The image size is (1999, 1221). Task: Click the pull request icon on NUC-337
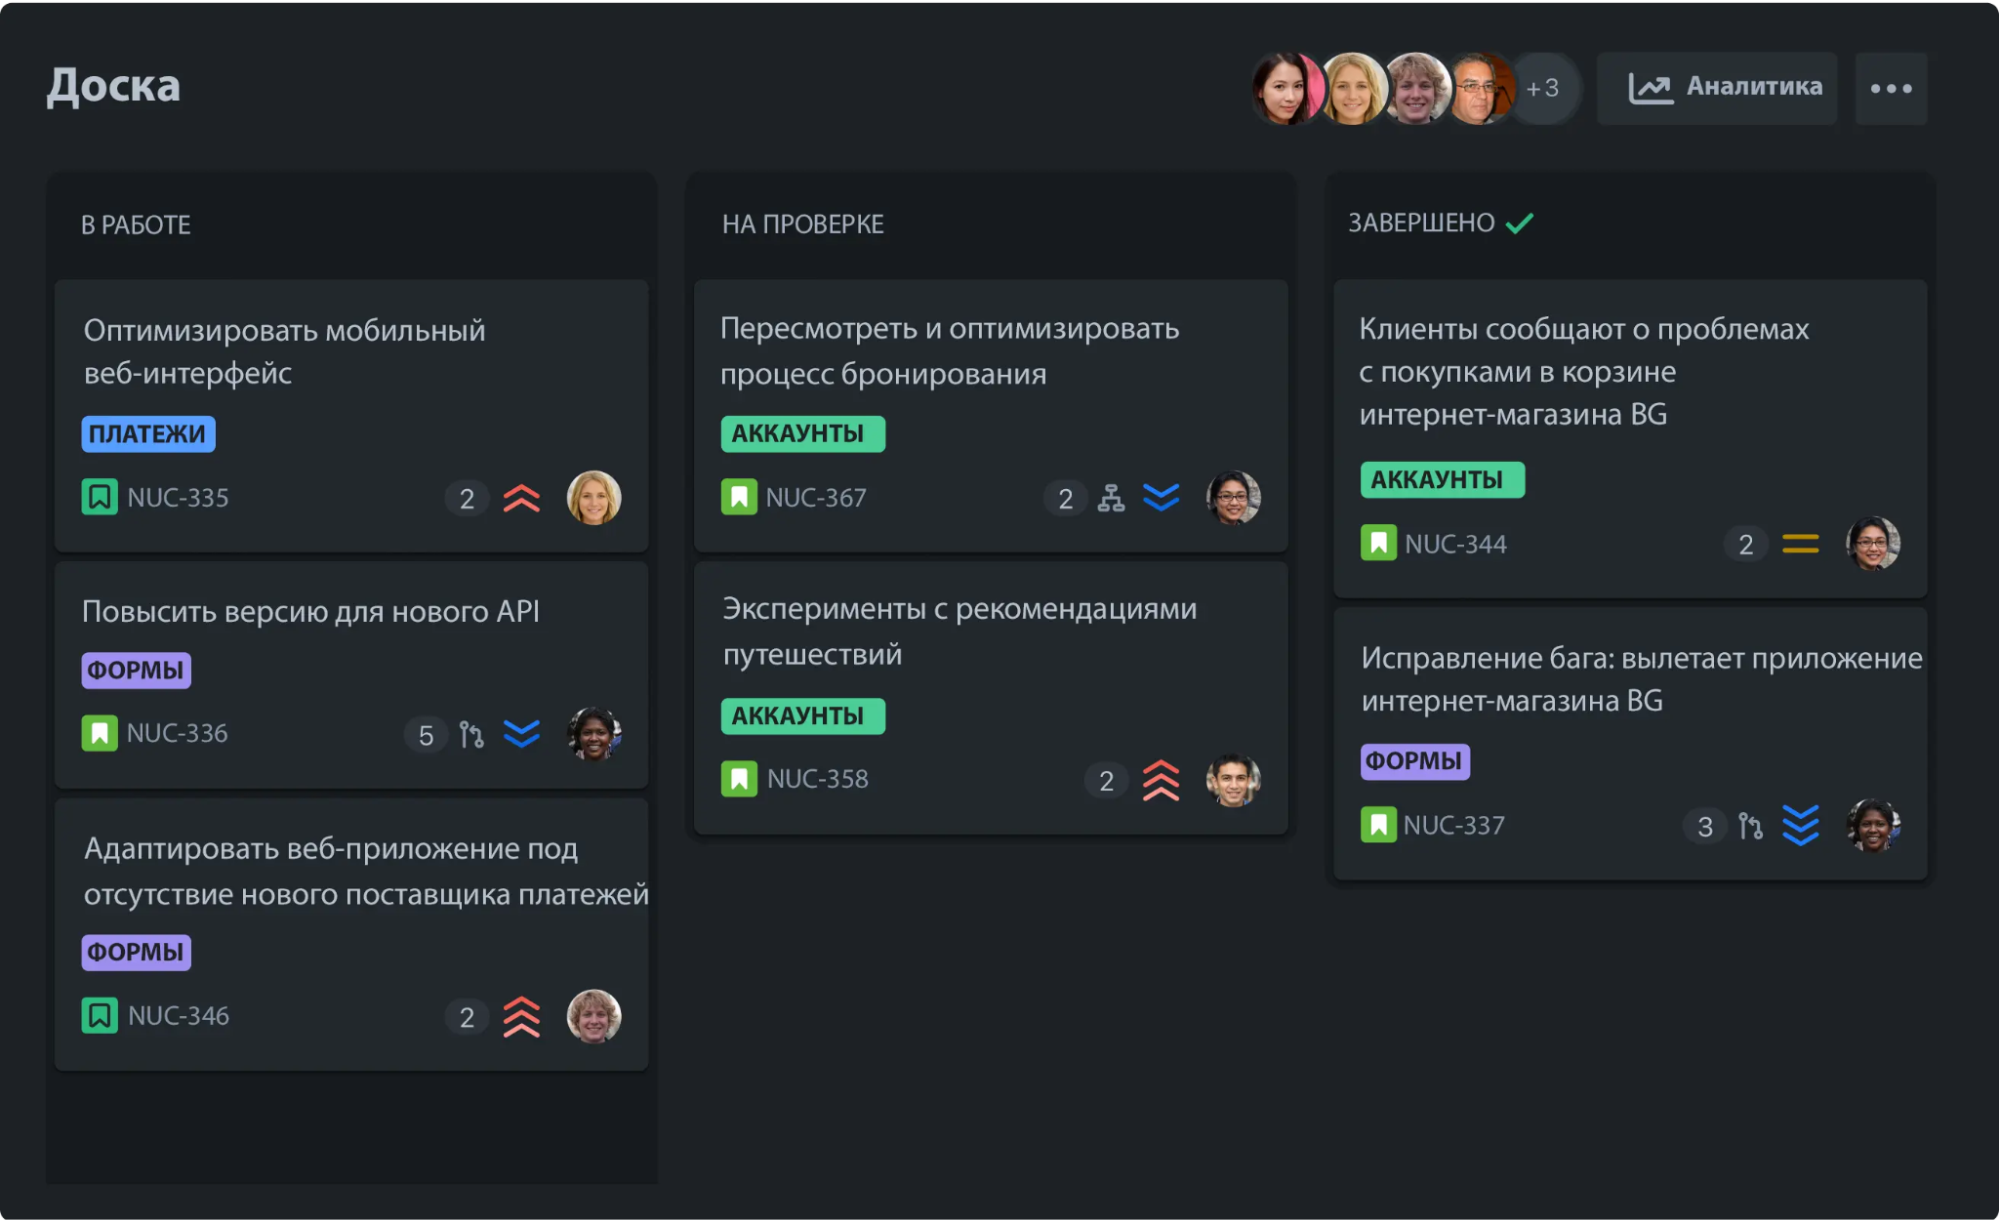click(1750, 826)
